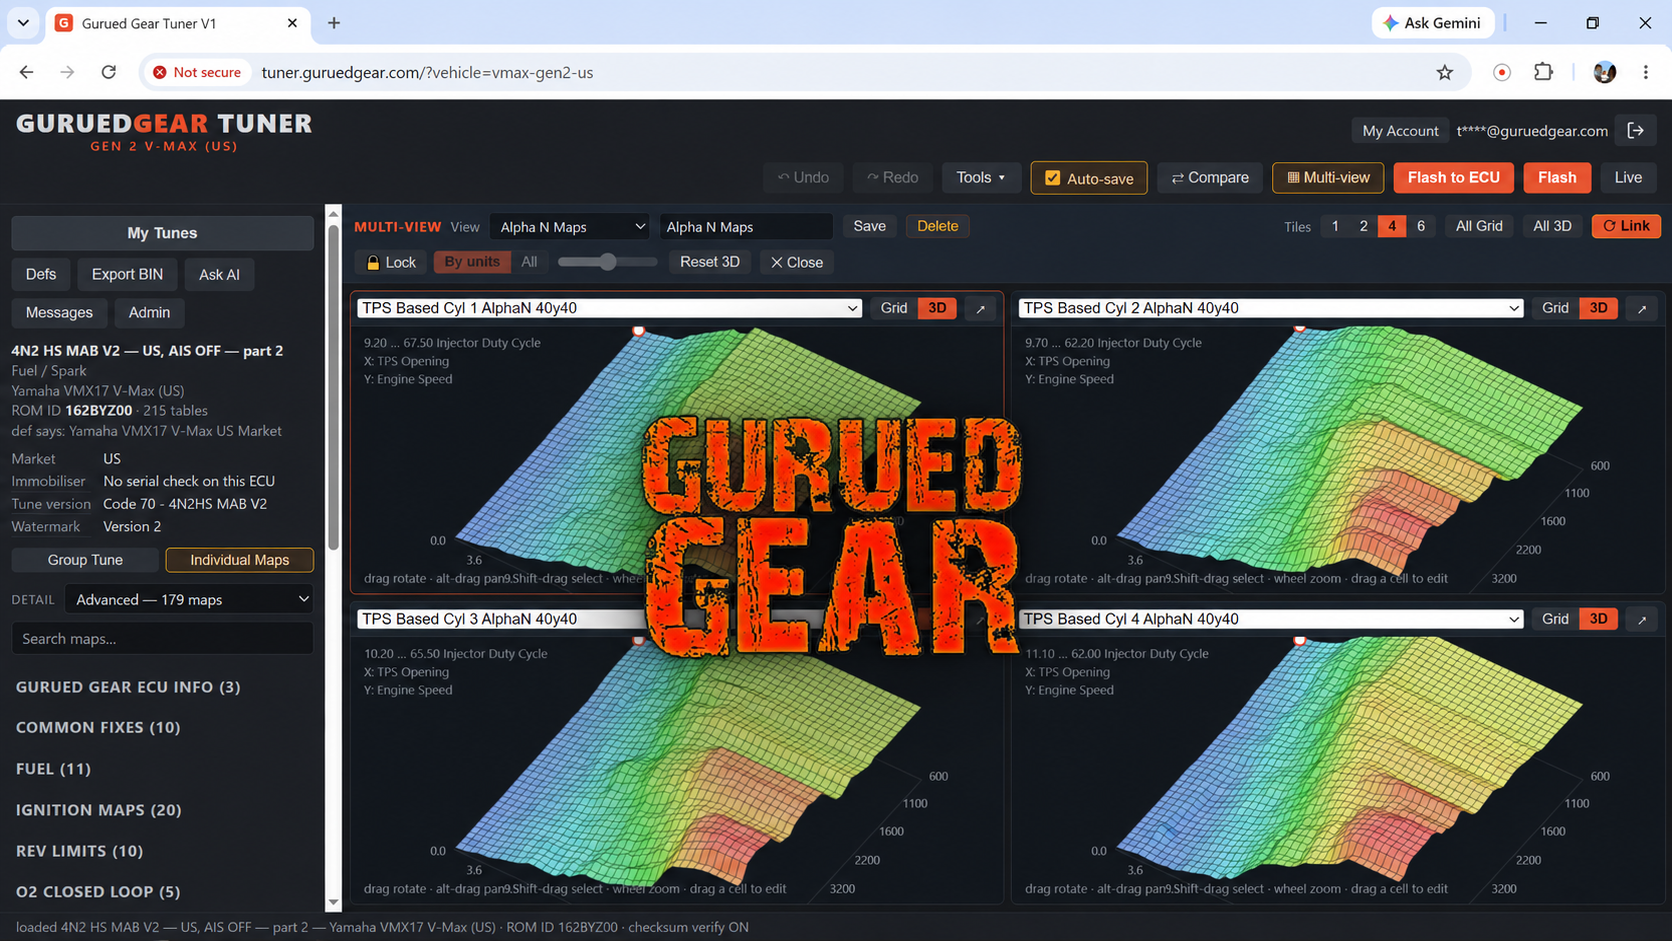Pop out the Cyl 4 AlphaN tile
This screenshot has height=941, width=1672.
[1642, 619]
